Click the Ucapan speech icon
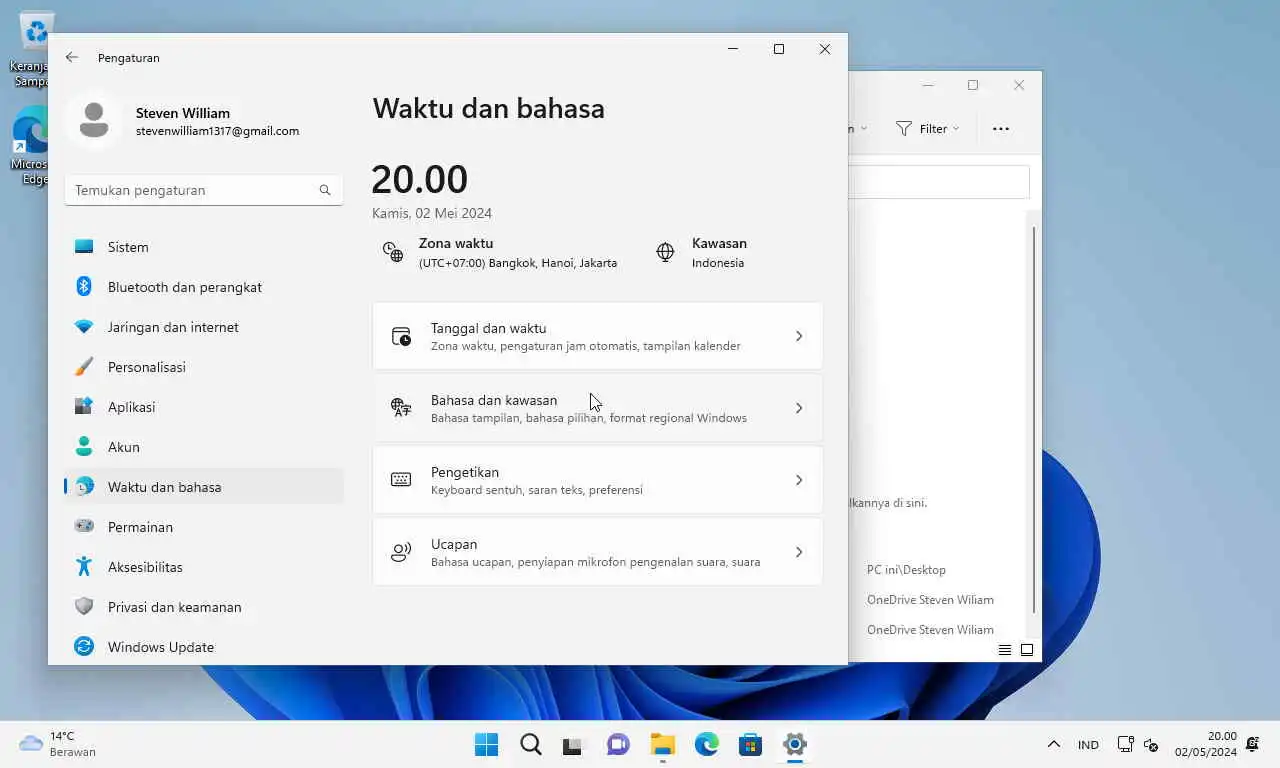The image size is (1280, 768). tap(401, 552)
